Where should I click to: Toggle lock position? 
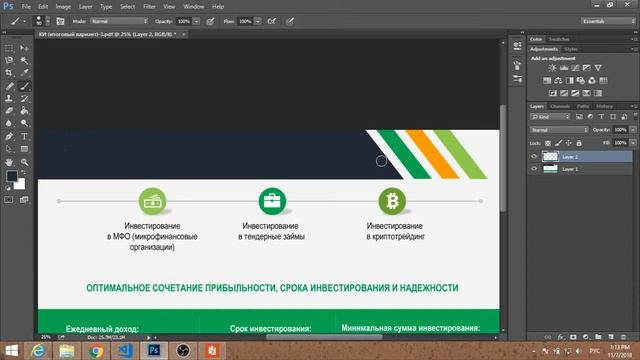[x=569, y=143]
